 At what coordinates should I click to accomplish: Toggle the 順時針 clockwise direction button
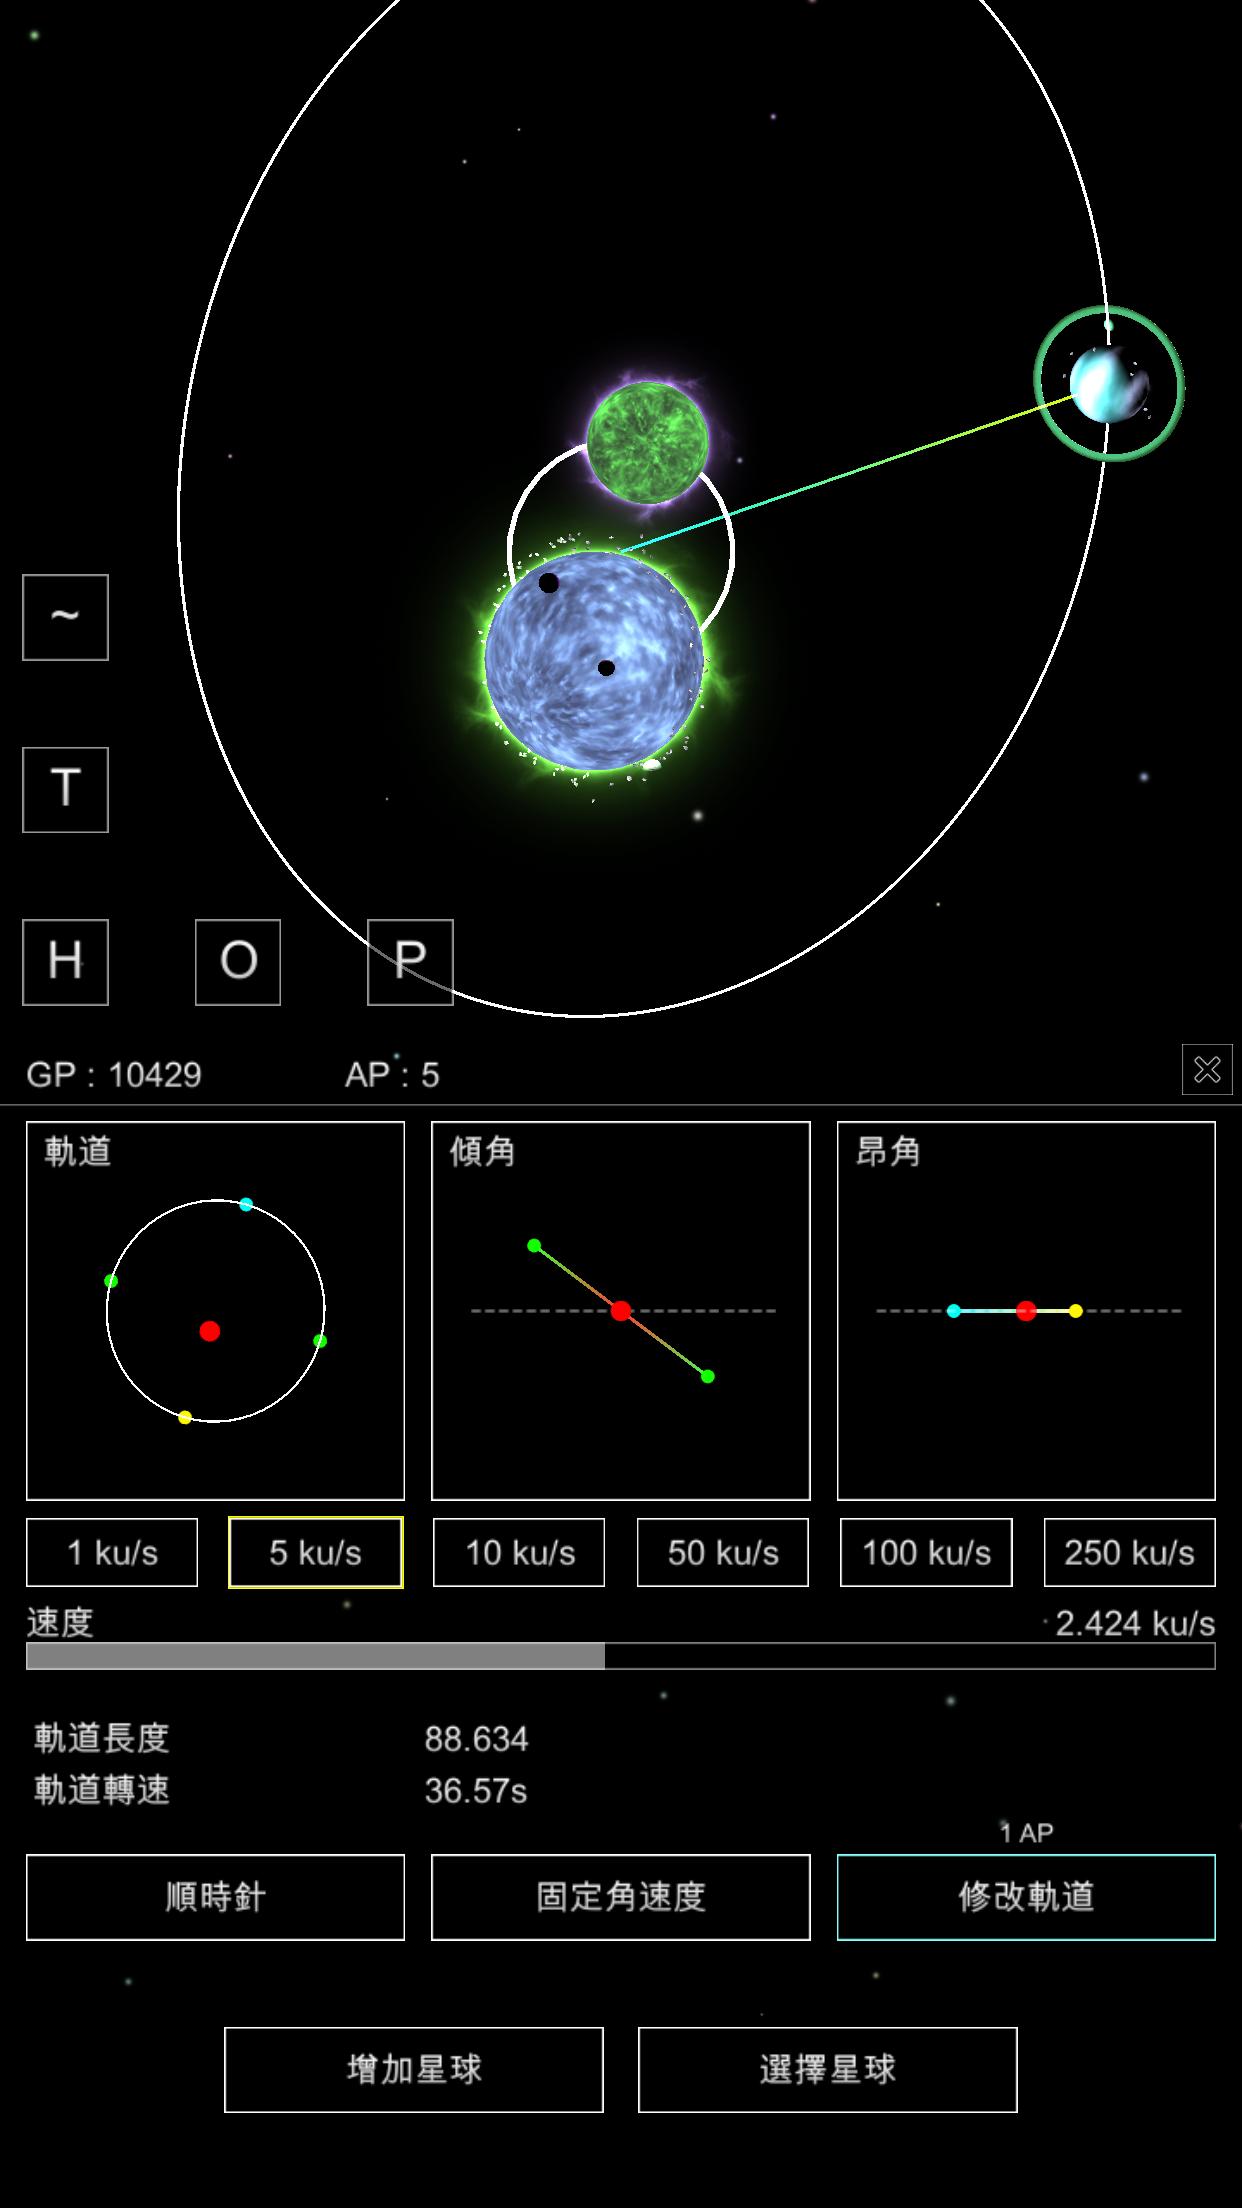tap(215, 1897)
